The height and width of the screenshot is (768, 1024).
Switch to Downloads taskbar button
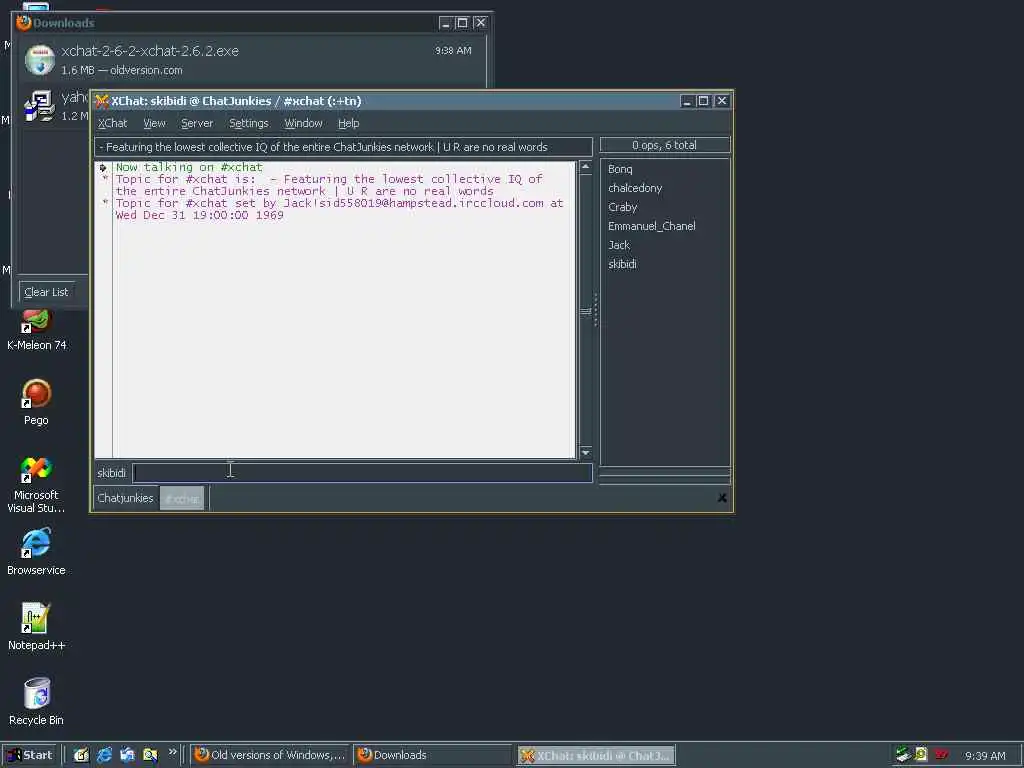[433, 755]
